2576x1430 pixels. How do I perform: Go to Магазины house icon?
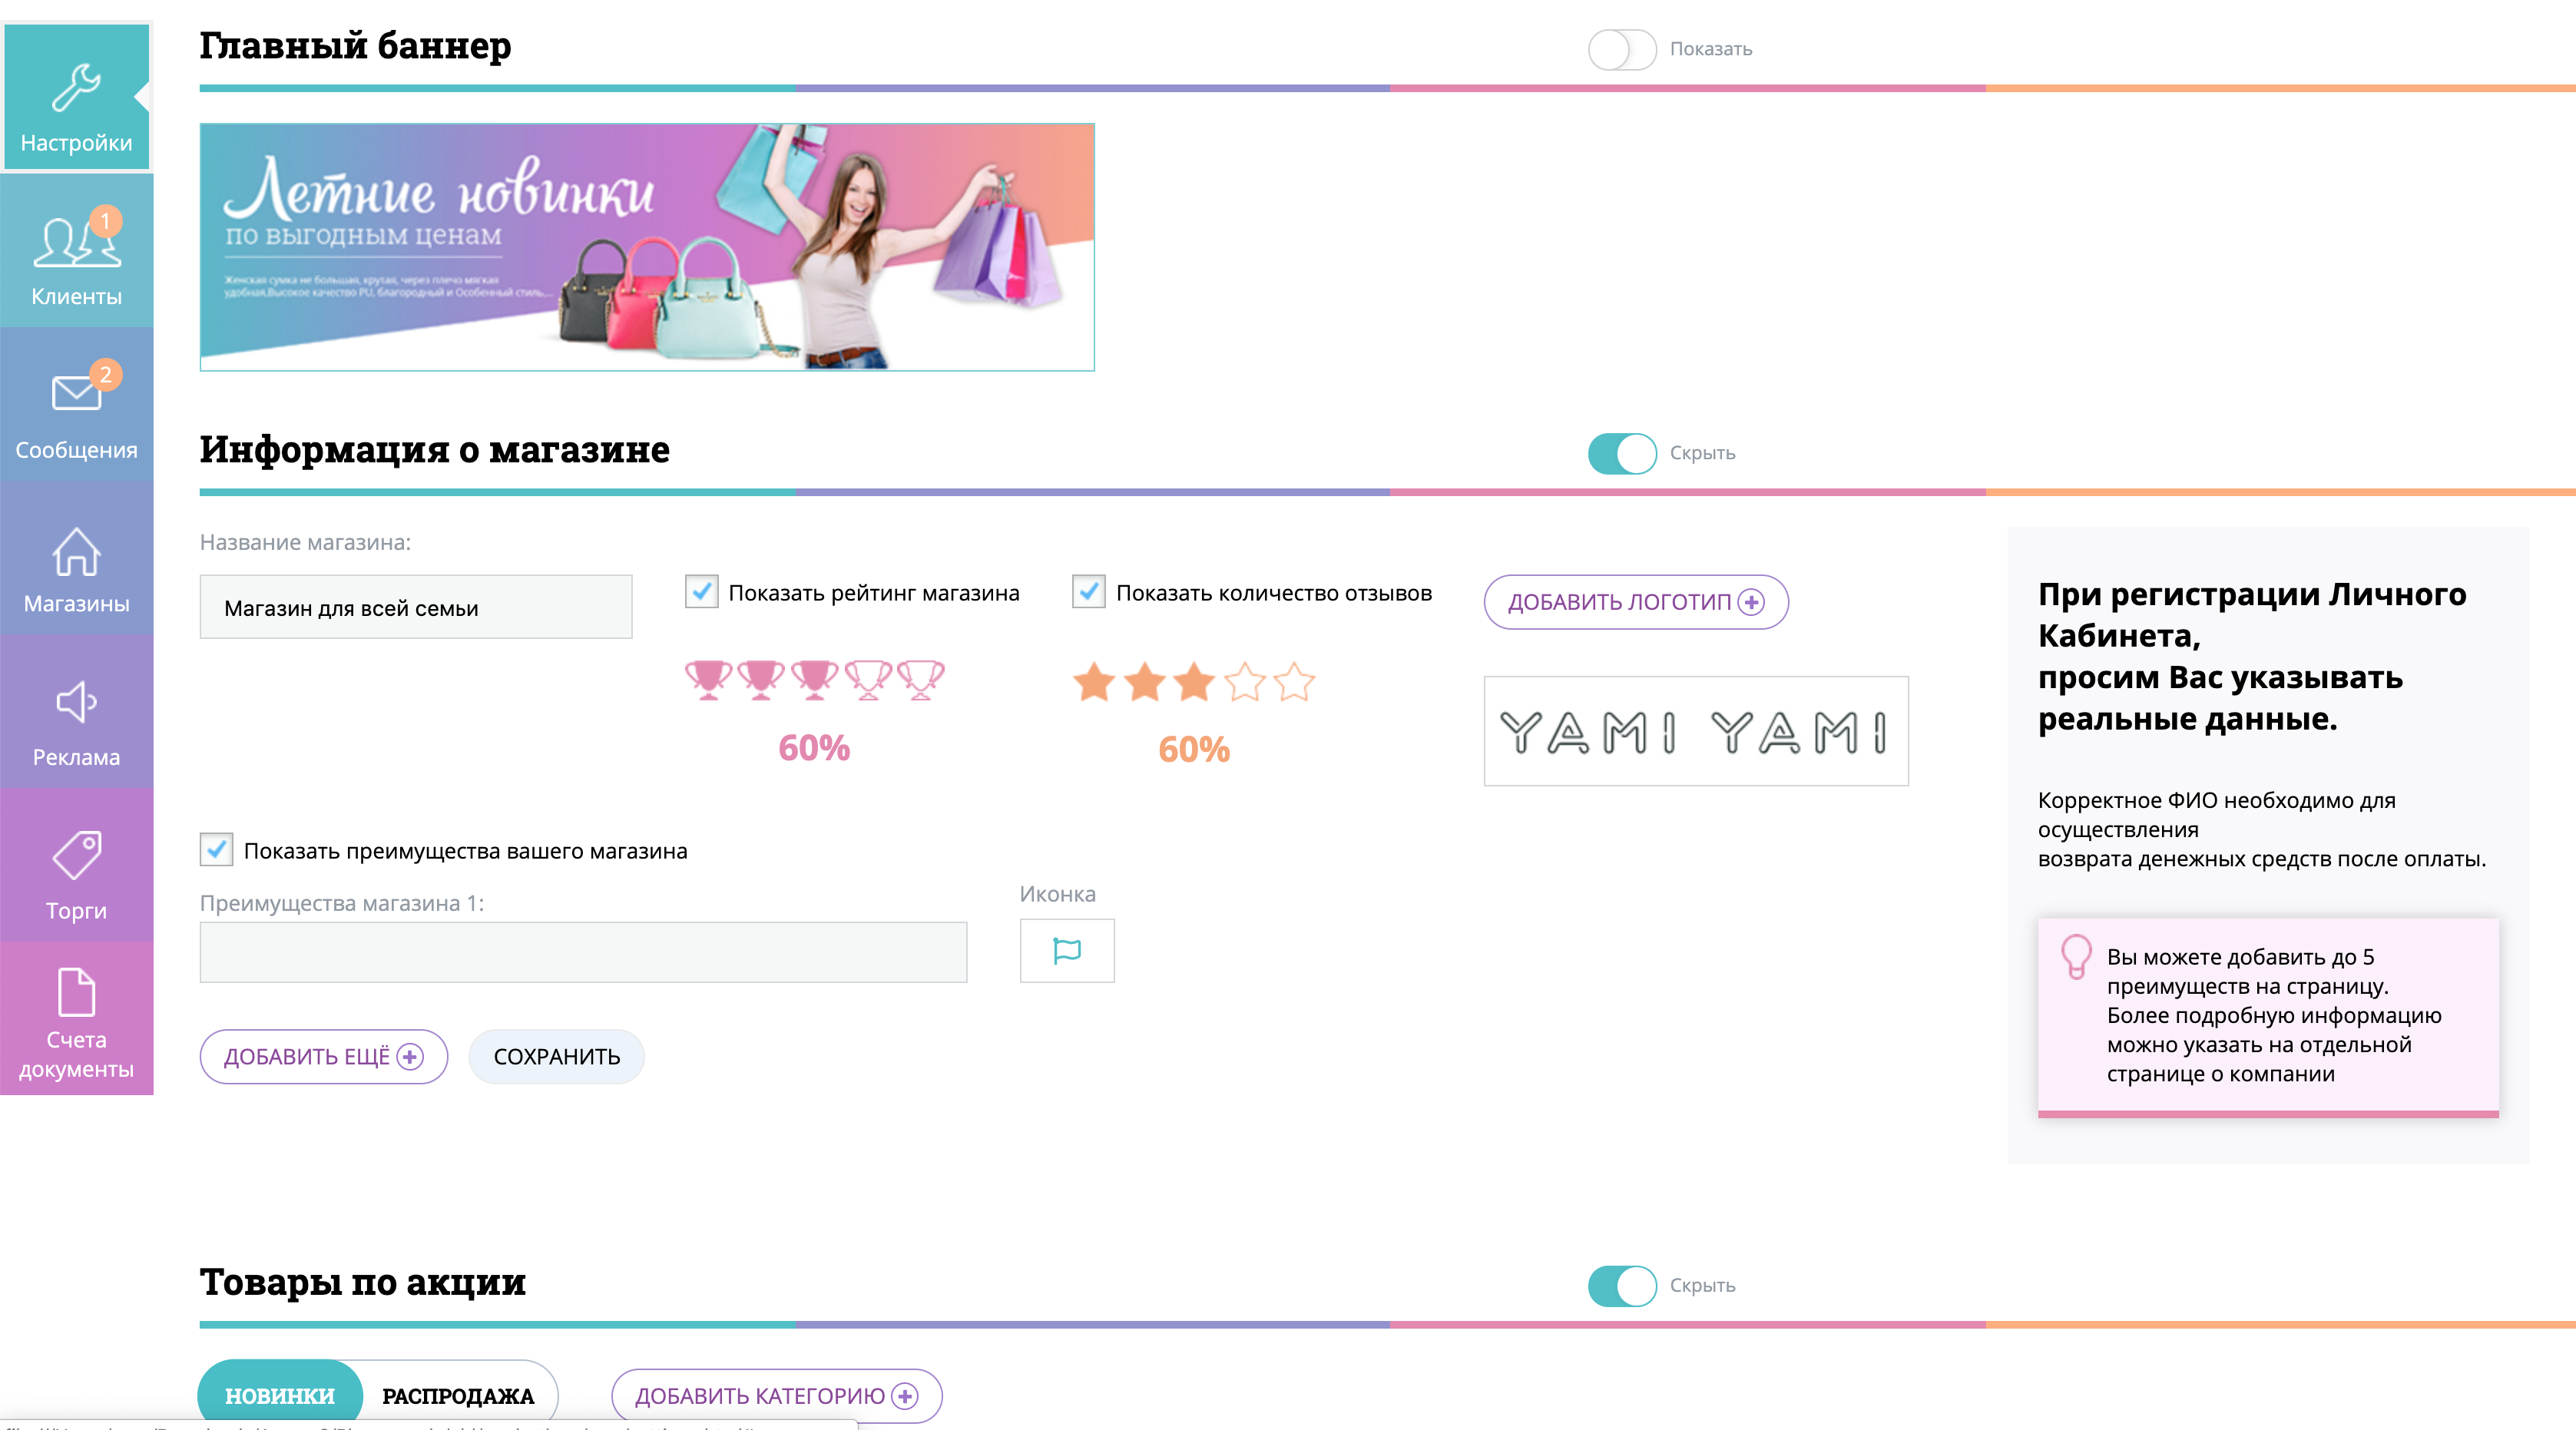coord(76,558)
